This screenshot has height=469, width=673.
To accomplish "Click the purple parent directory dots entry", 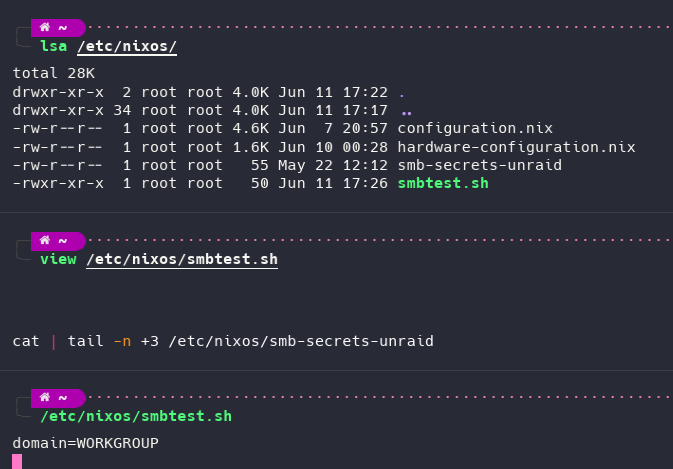I will 406,113.
